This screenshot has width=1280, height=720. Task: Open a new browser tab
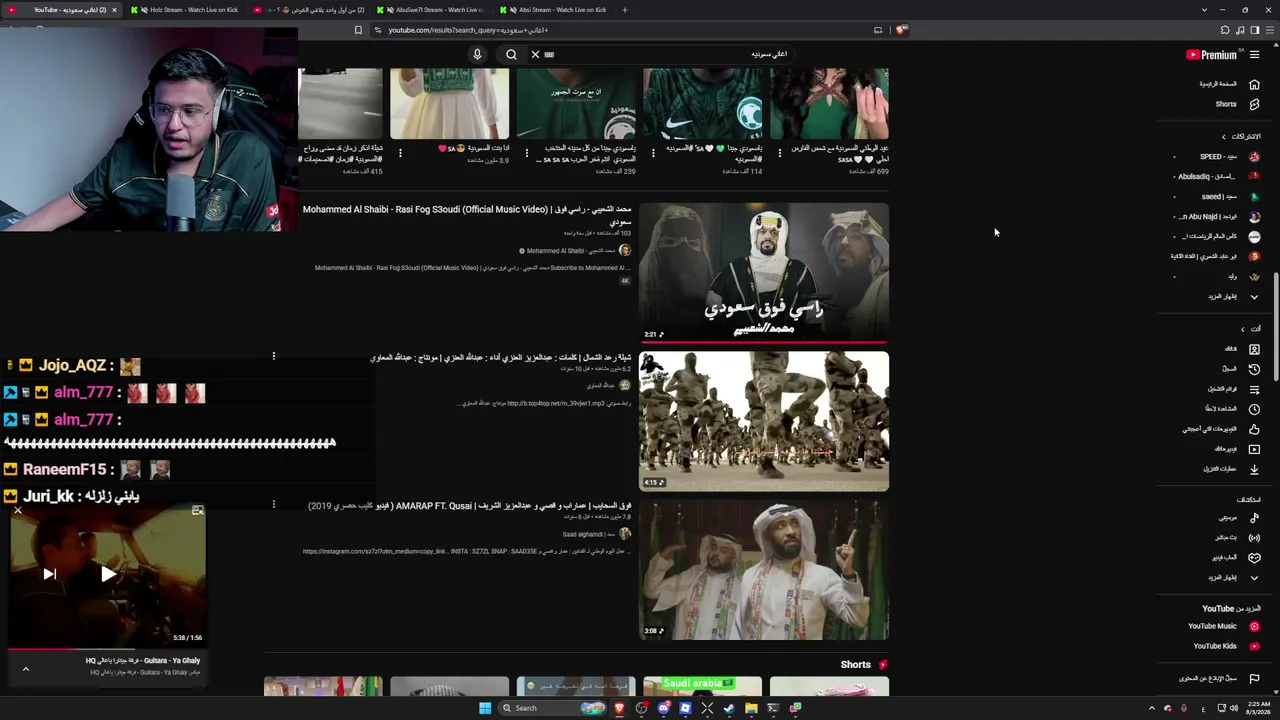tap(625, 10)
